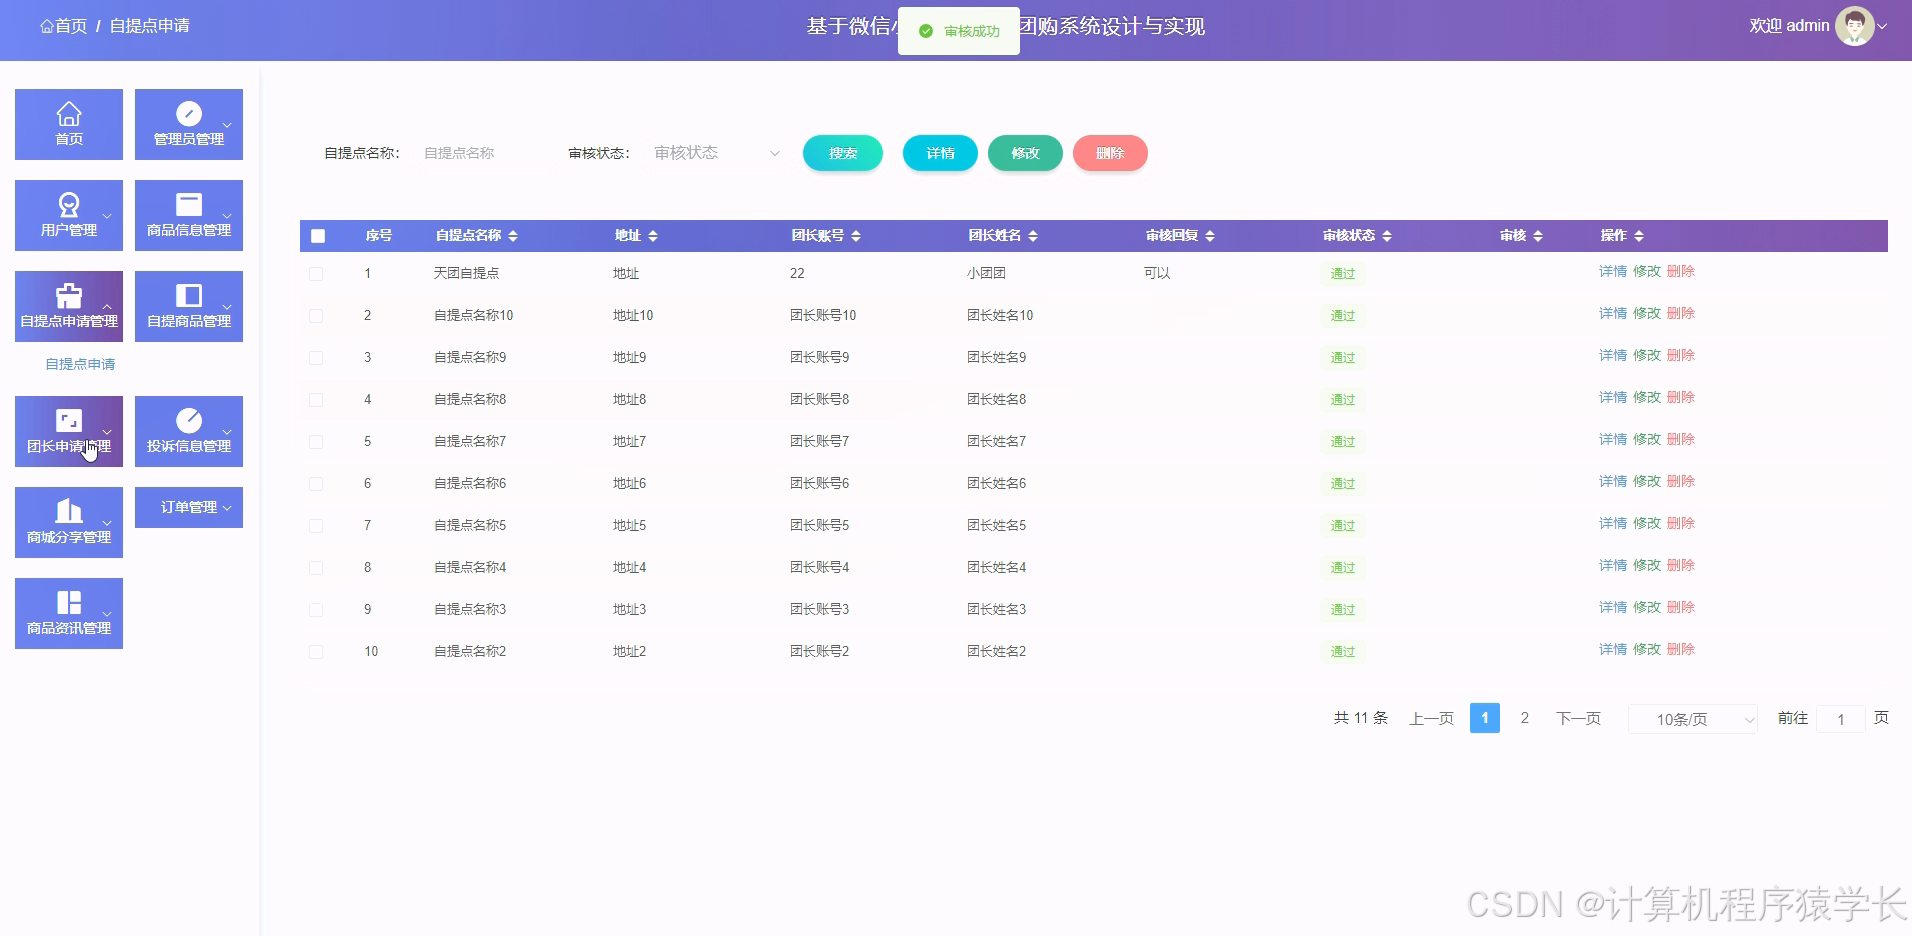Open the 首页 home icon in sidebar
The image size is (1912, 936).
pyautogui.click(x=68, y=124)
